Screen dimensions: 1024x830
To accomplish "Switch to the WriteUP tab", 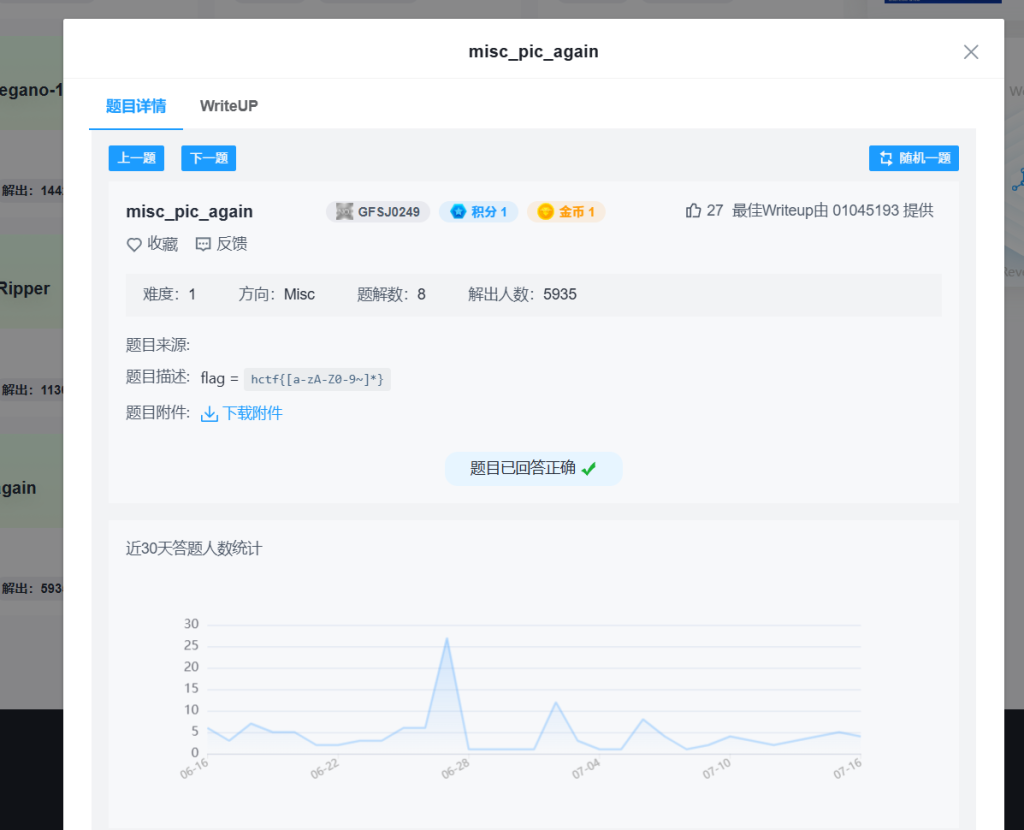I will pyautogui.click(x=229, y=106).
